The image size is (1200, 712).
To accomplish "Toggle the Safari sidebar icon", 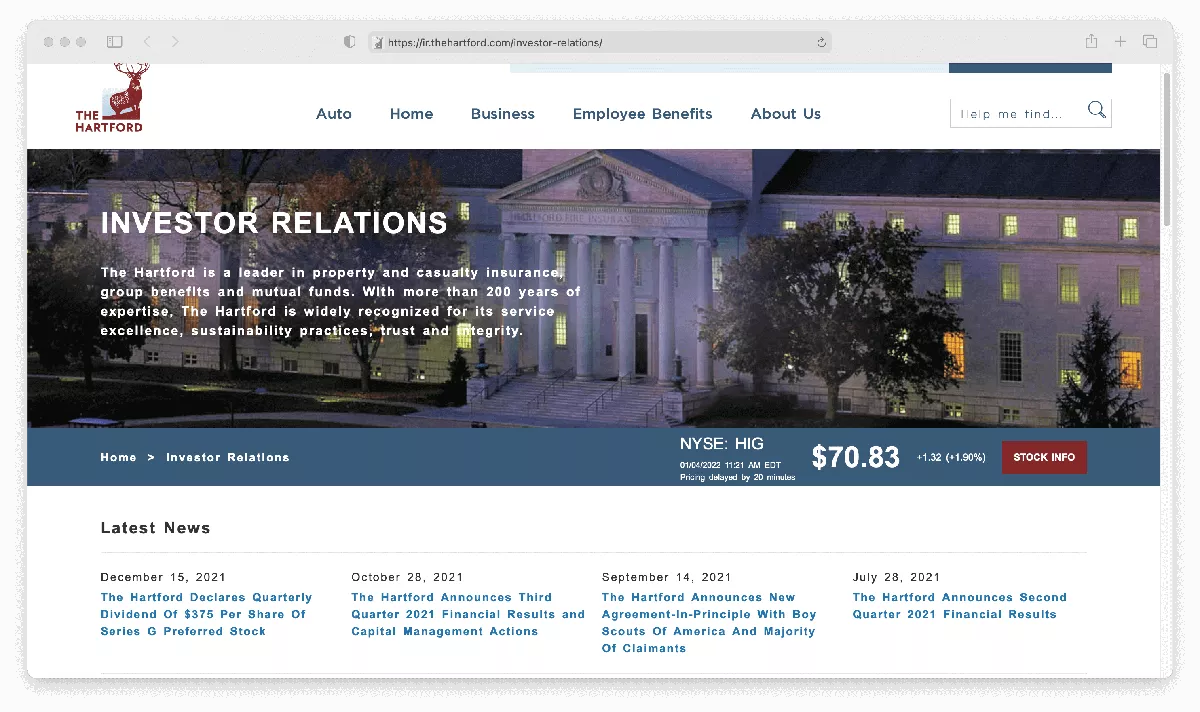I will 115,42.
